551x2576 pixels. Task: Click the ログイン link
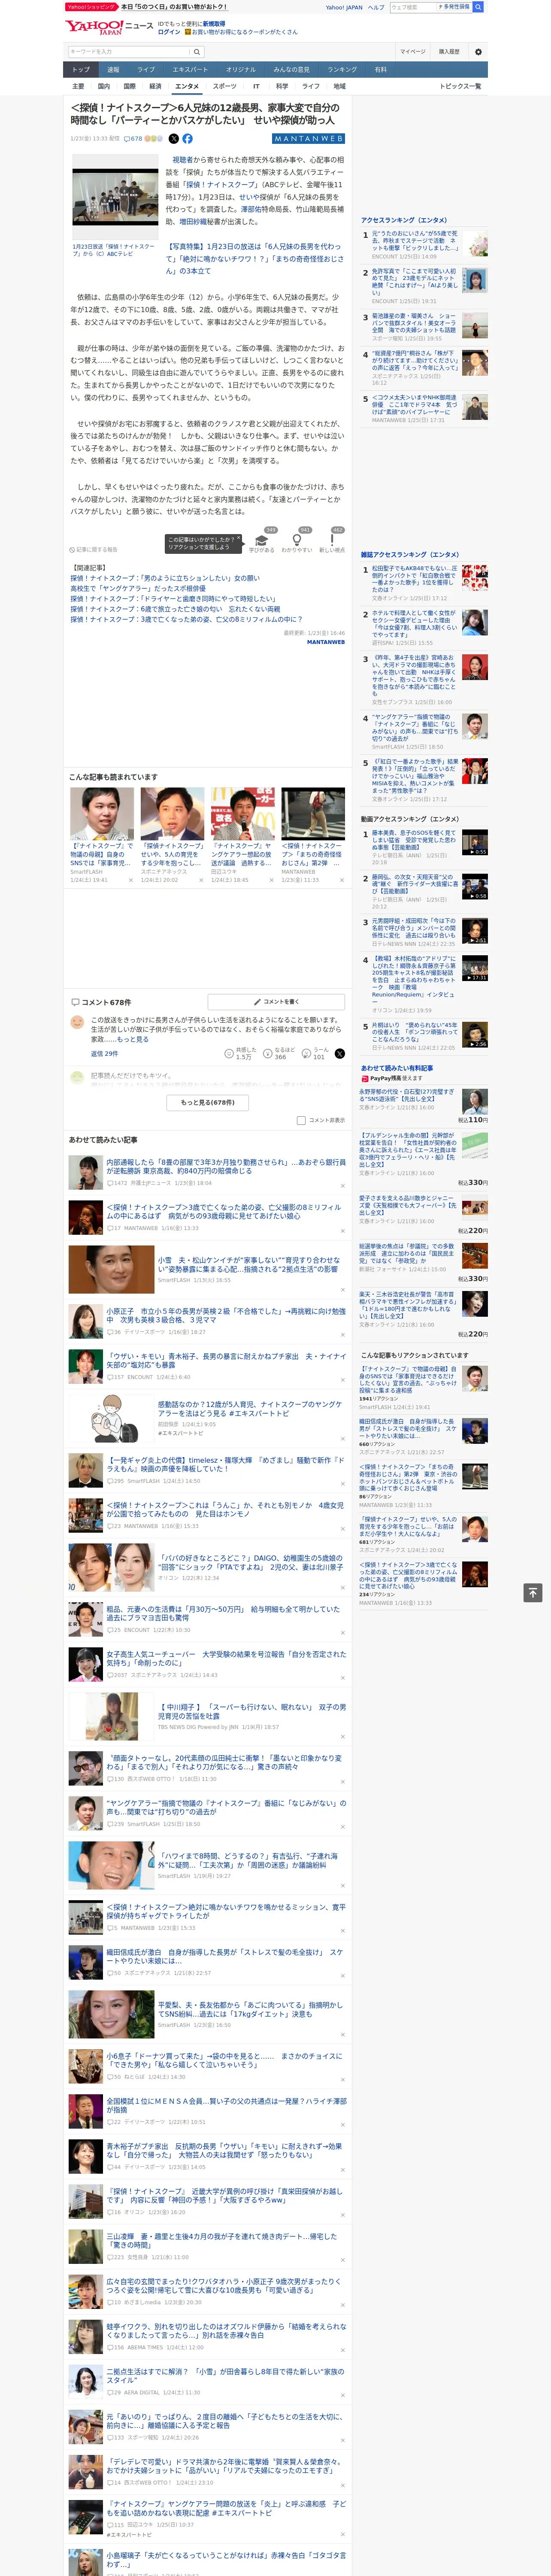coord(169,32)
